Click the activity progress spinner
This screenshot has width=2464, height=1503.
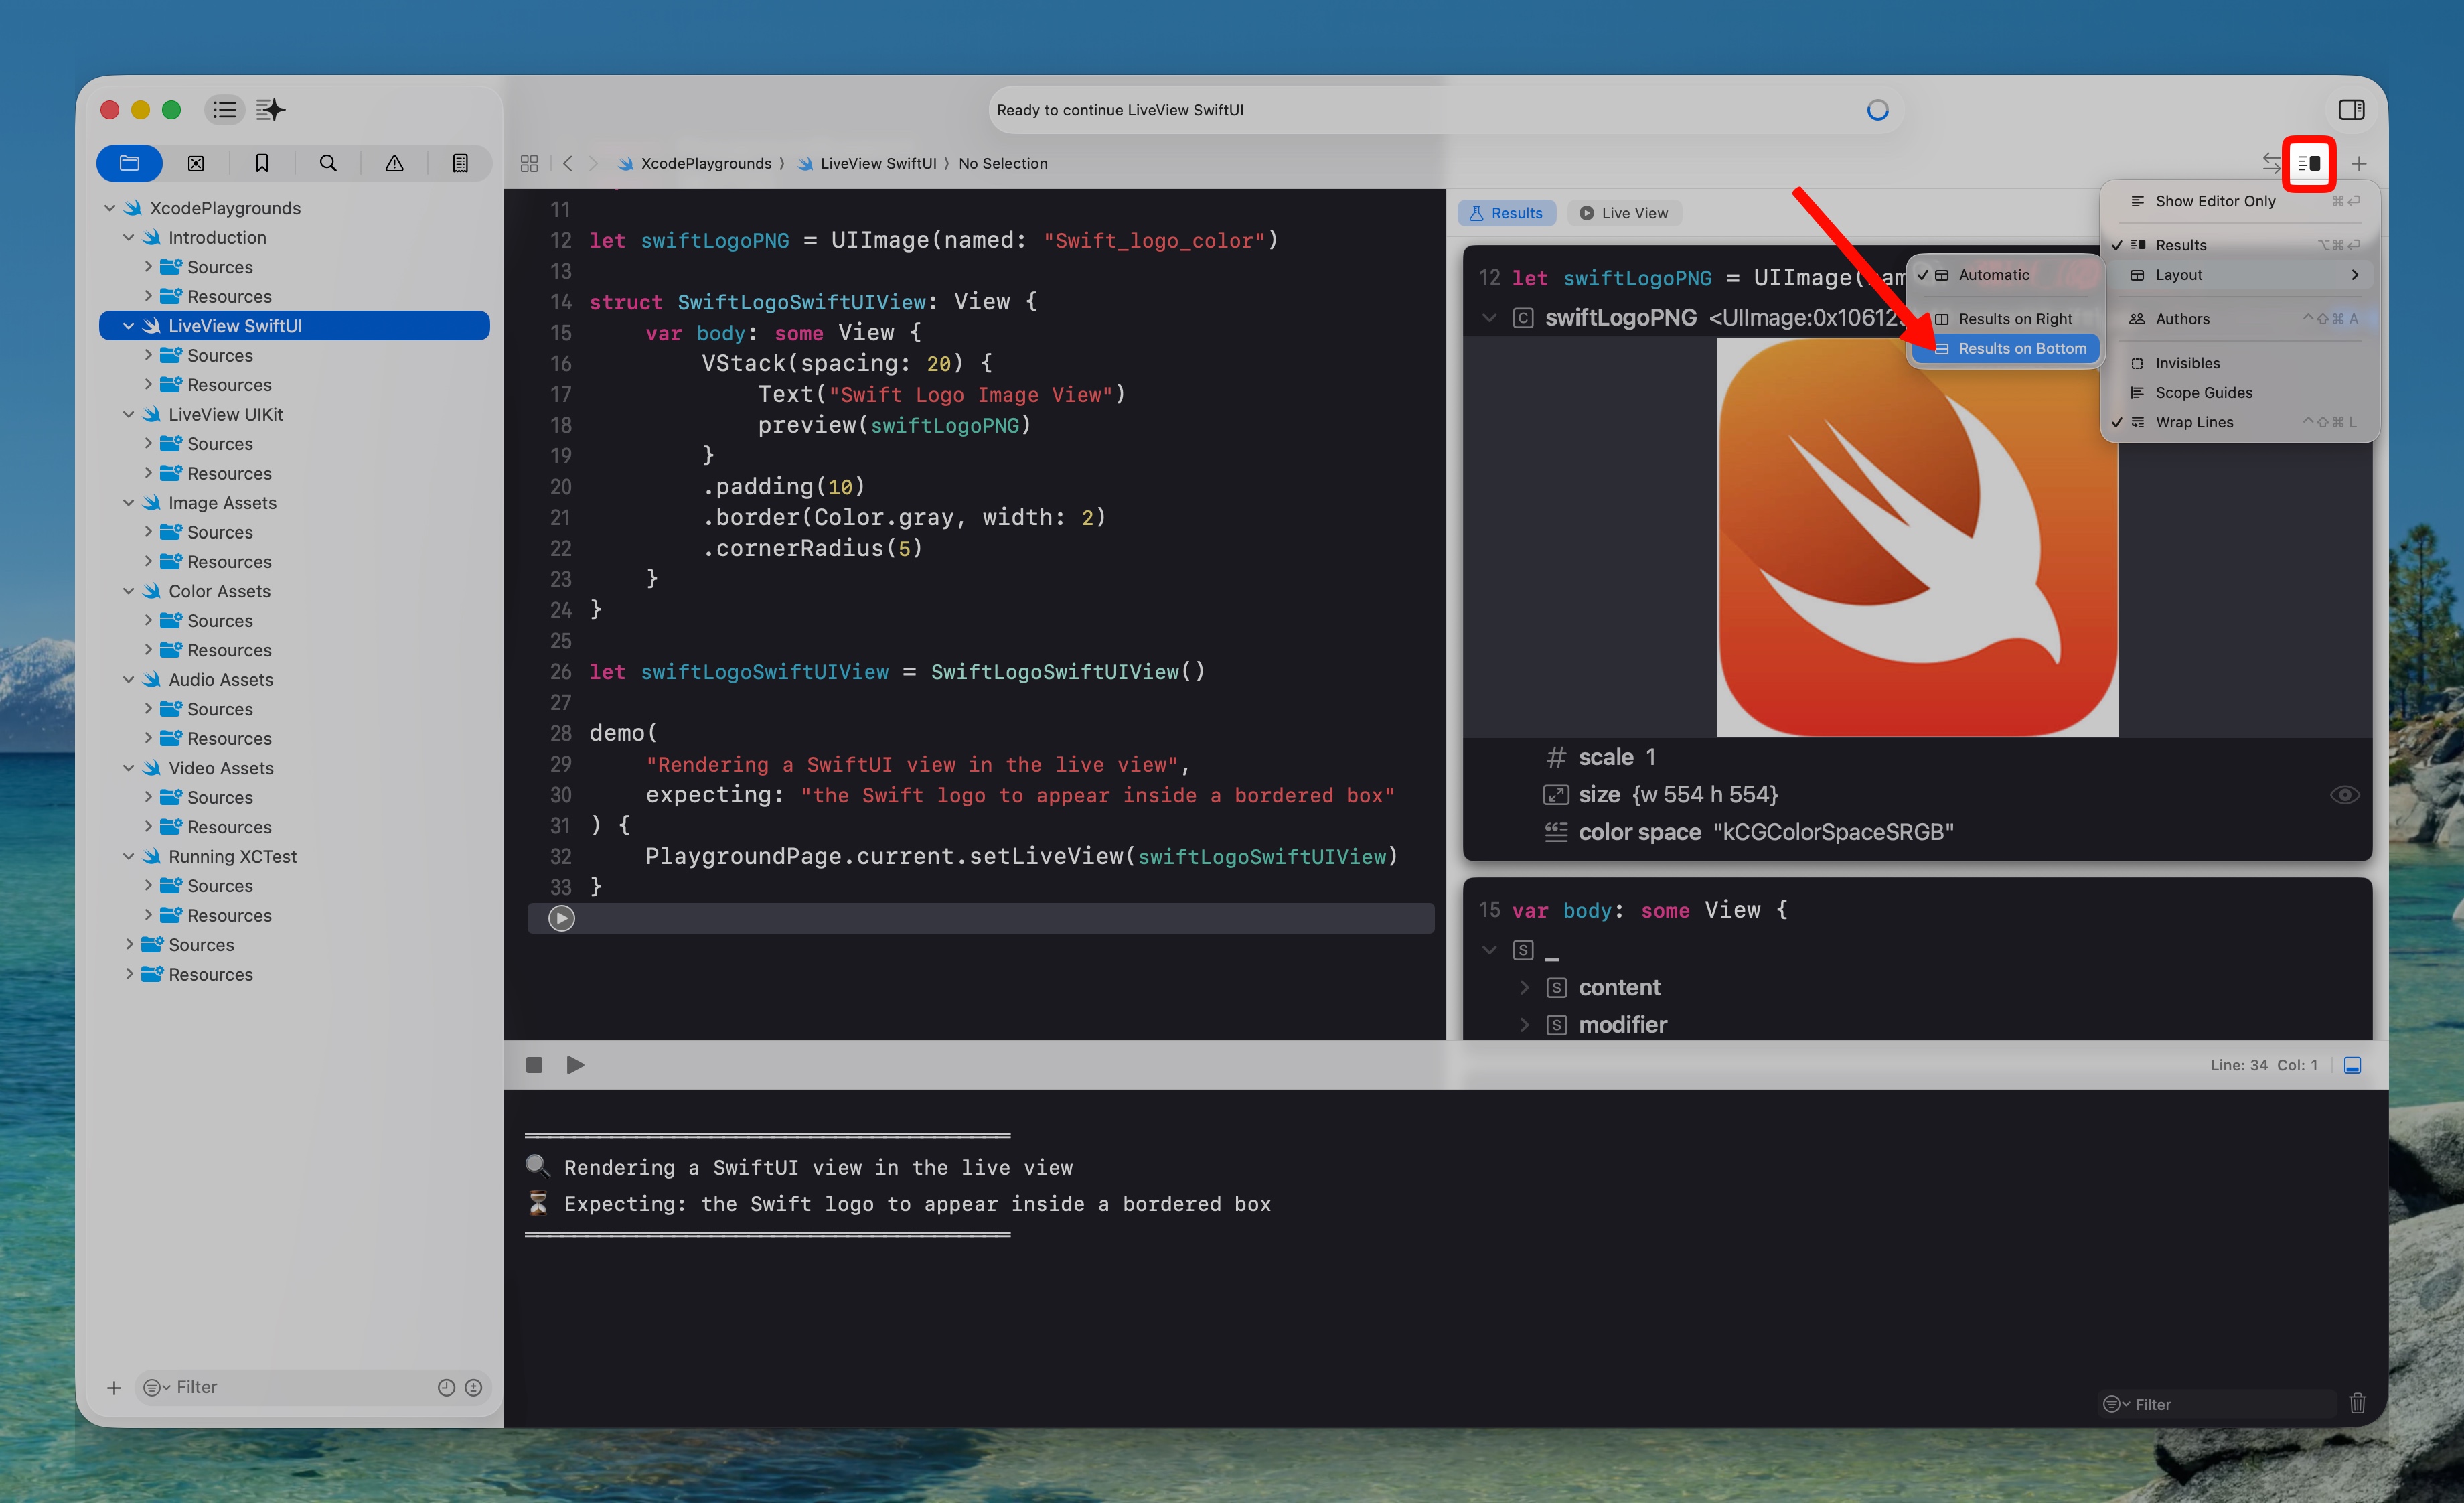1877,110
